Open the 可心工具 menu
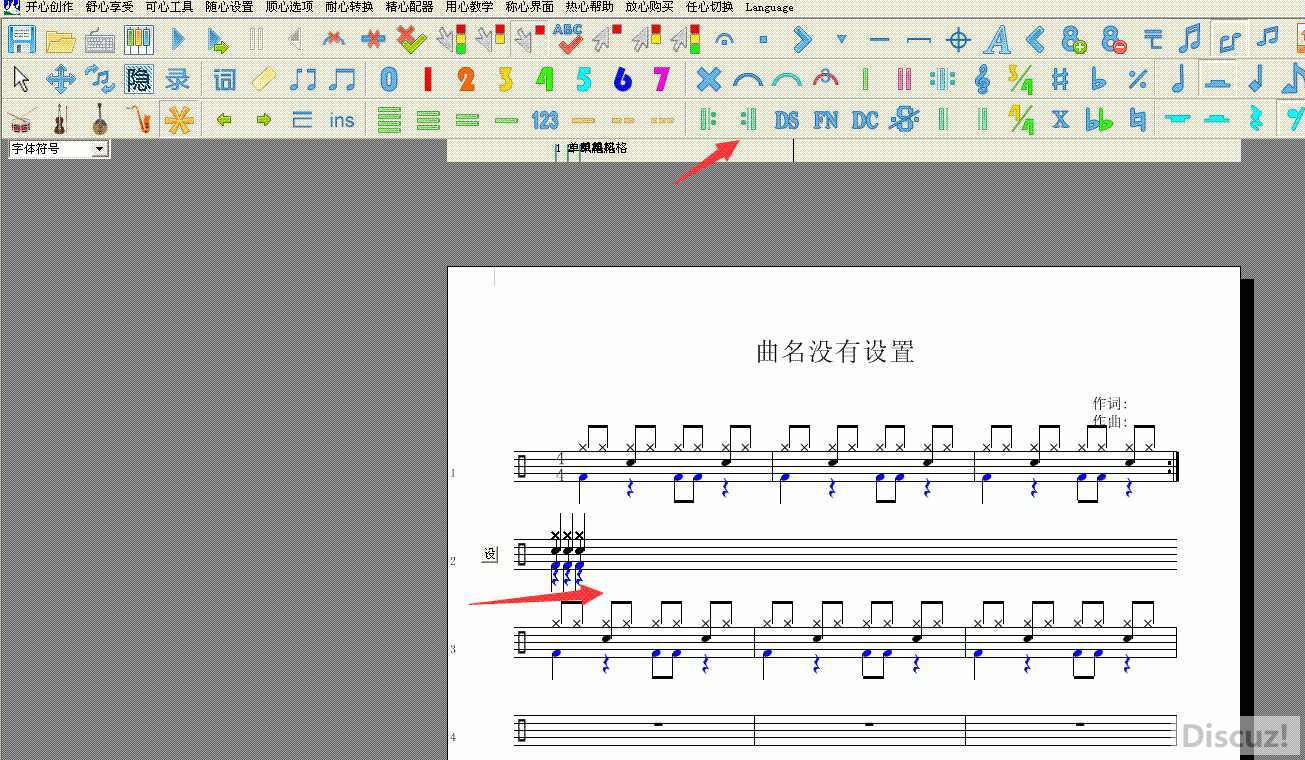The height and width of the screenshot is (760, 1305). pyautogui.click(x=169, y=7)
